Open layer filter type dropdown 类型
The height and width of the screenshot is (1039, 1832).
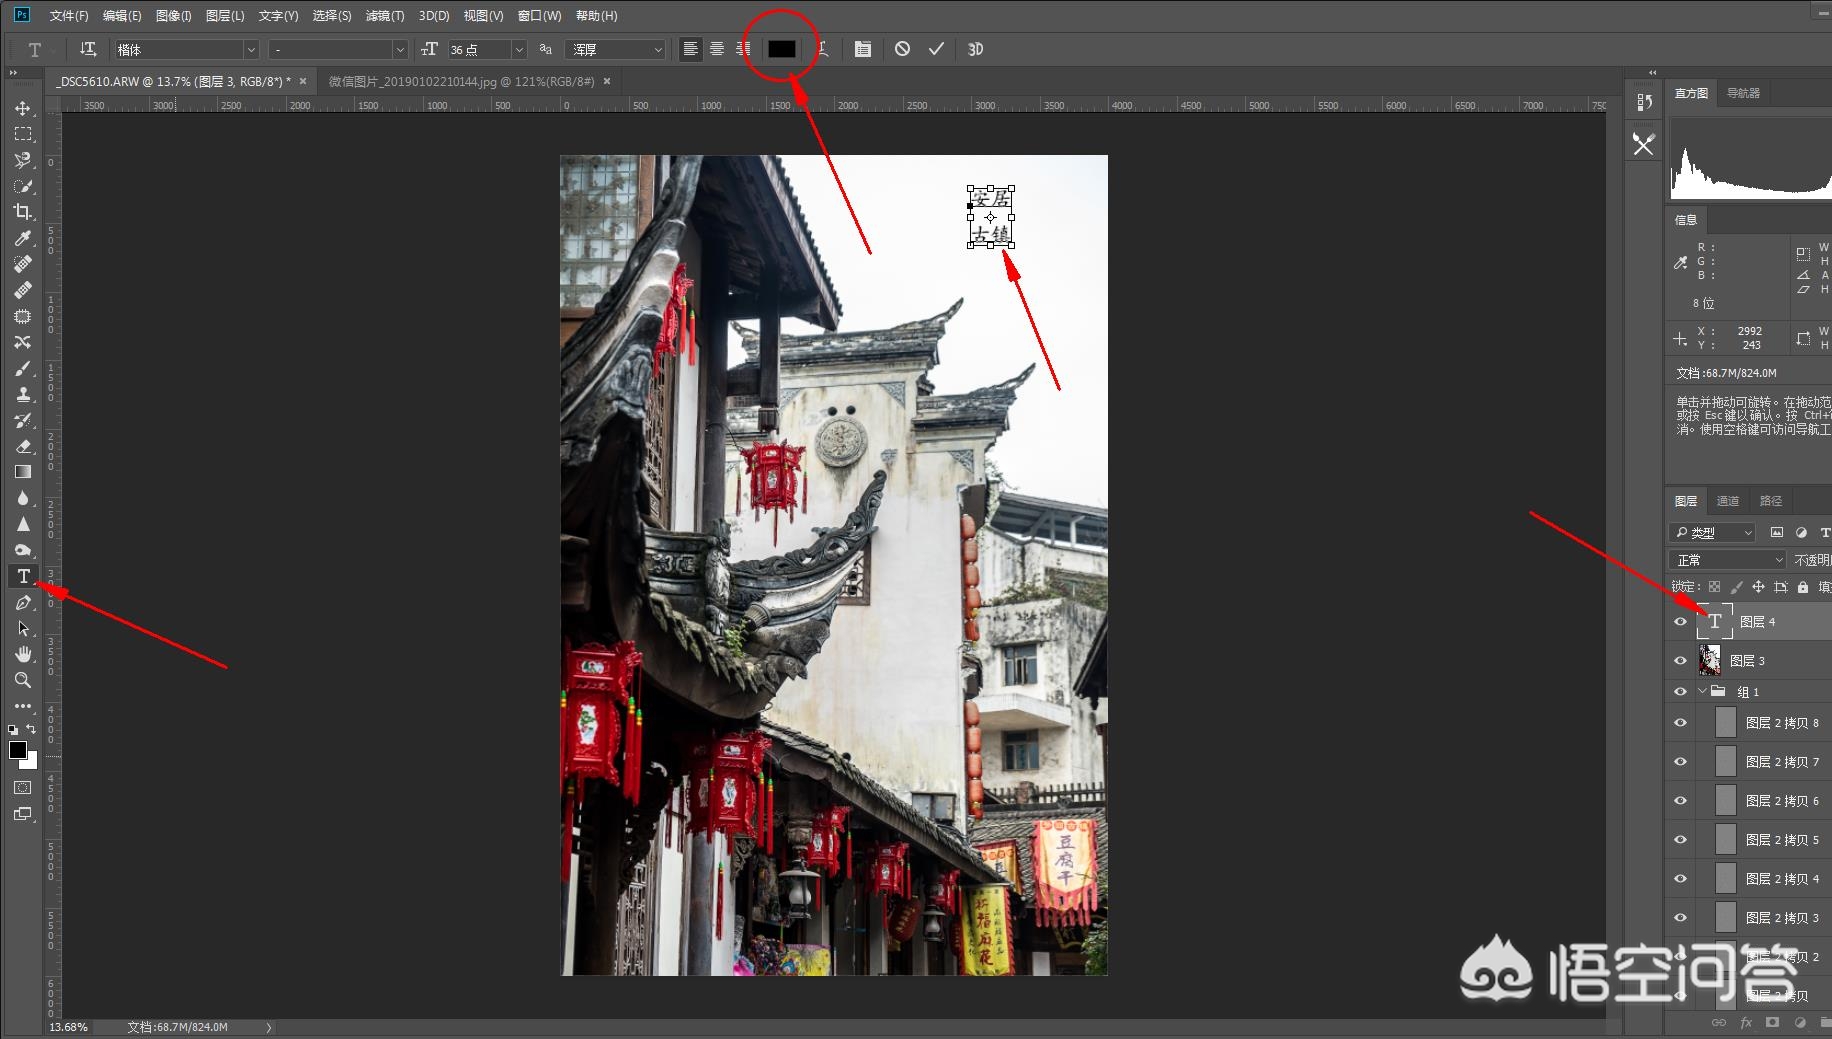[1712, 533]
